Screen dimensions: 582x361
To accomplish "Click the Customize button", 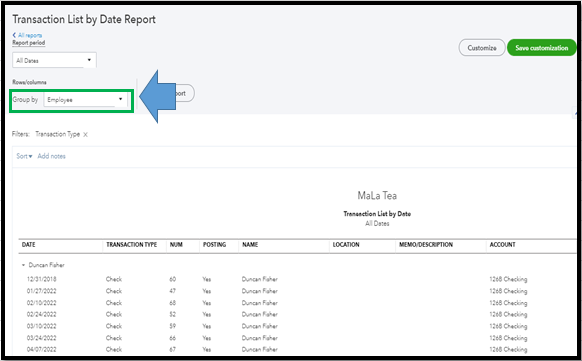I will pos(482,48).
